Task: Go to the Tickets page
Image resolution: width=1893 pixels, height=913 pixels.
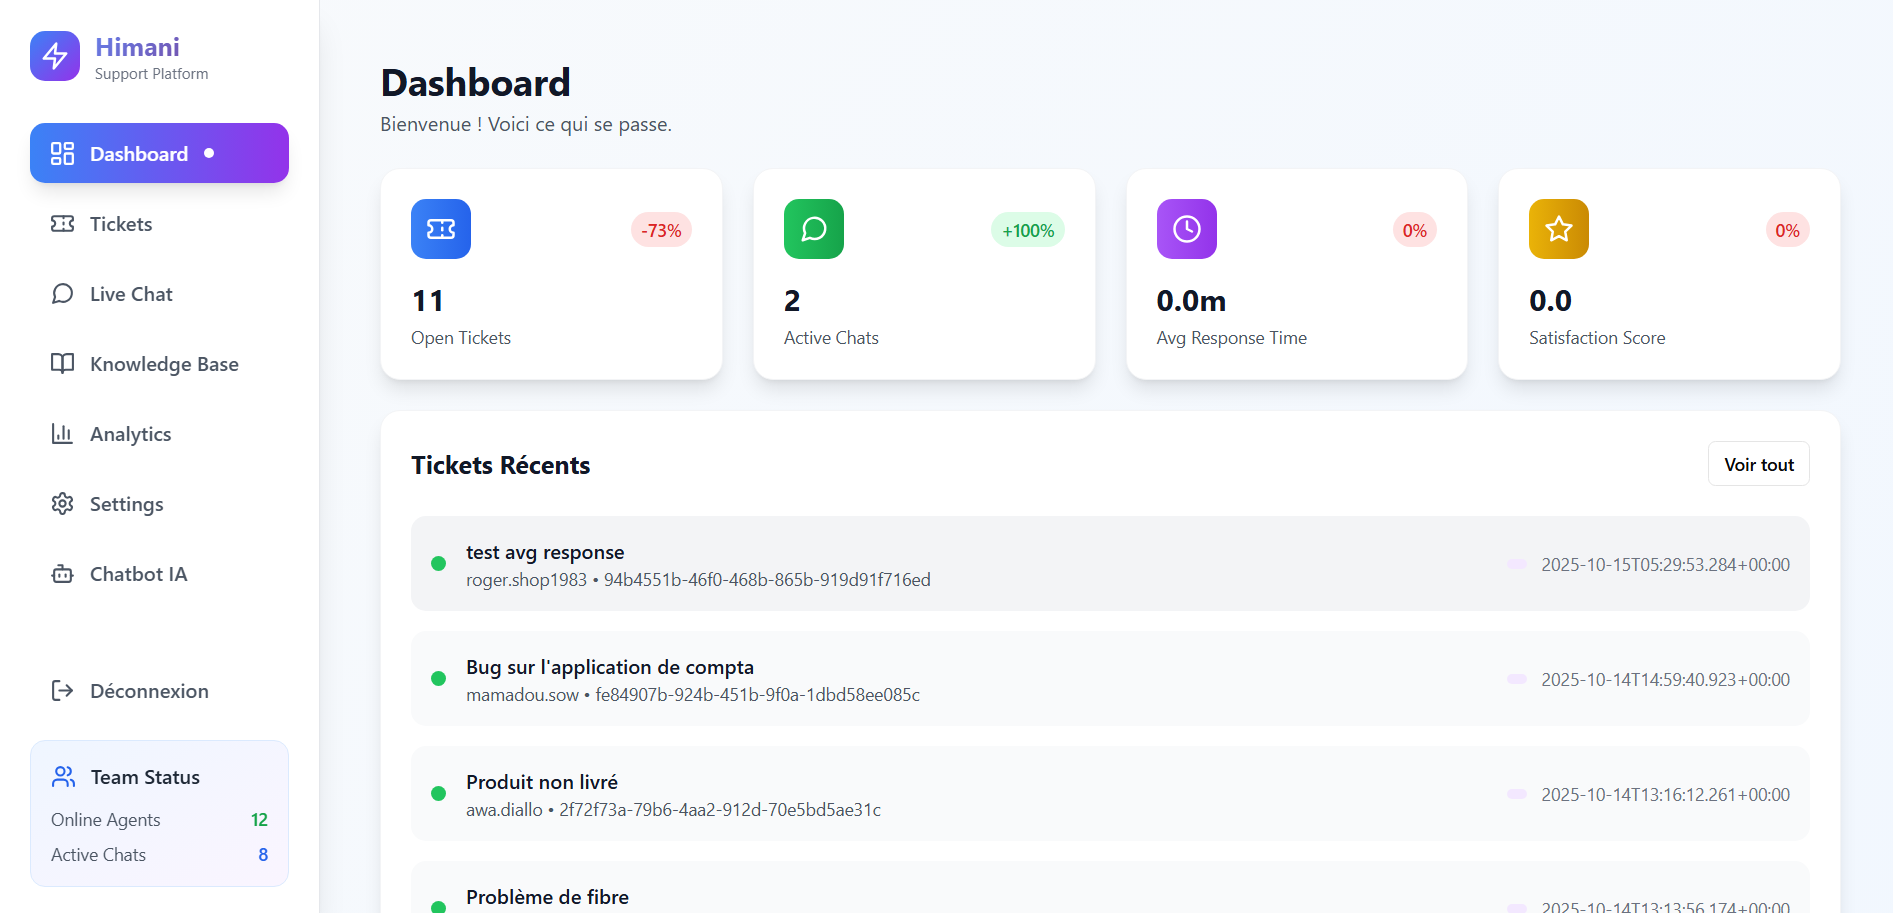Action: pyautogui.click(x=159, y=224)
